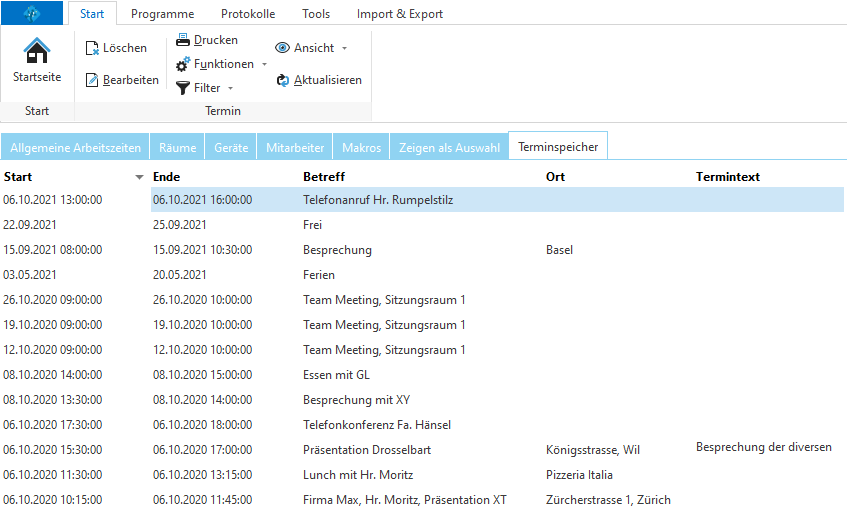
Task: Click the Königsstrasse, Wil location cell
Action: pos(593,450)
